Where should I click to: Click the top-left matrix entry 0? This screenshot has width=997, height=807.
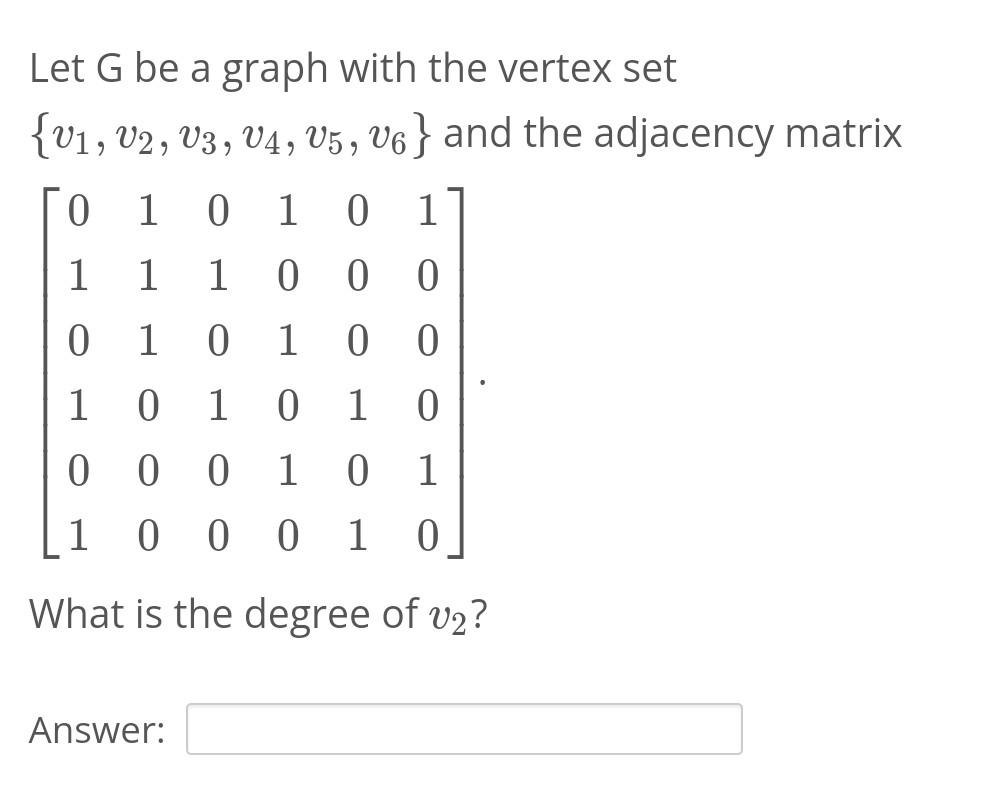point(77,210)
